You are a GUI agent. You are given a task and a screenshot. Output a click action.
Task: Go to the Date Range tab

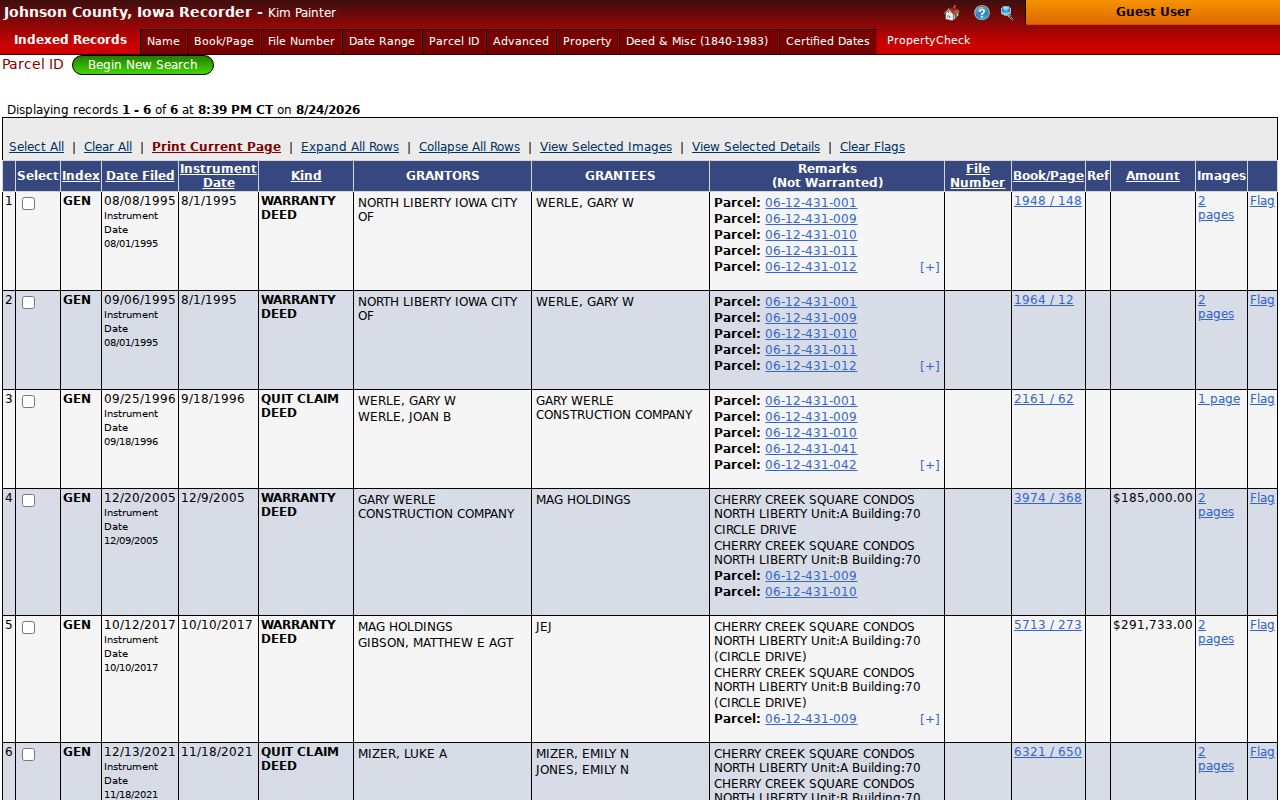[x=382, y=41]
